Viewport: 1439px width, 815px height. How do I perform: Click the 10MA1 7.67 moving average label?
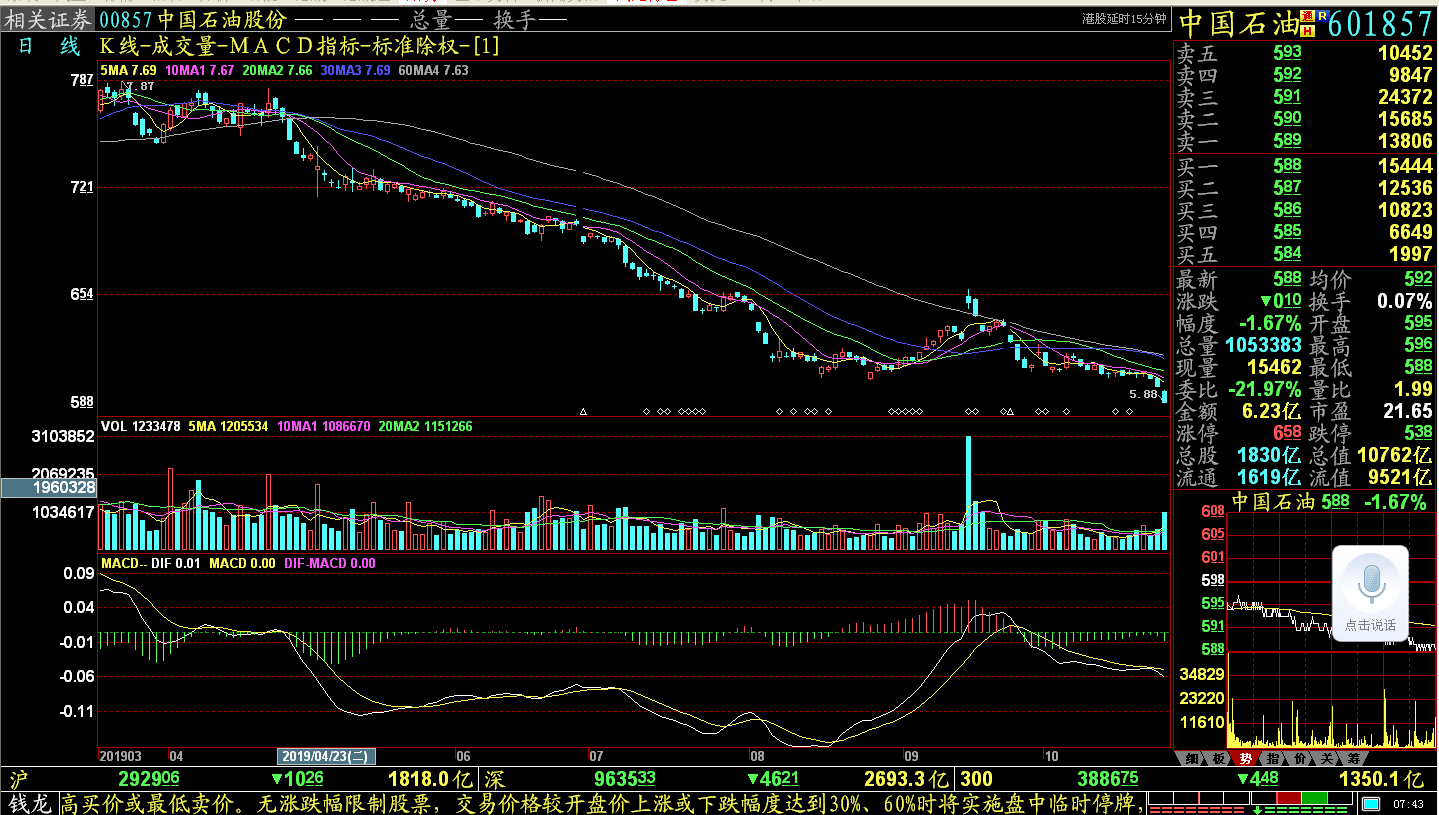tap(200, 70)
